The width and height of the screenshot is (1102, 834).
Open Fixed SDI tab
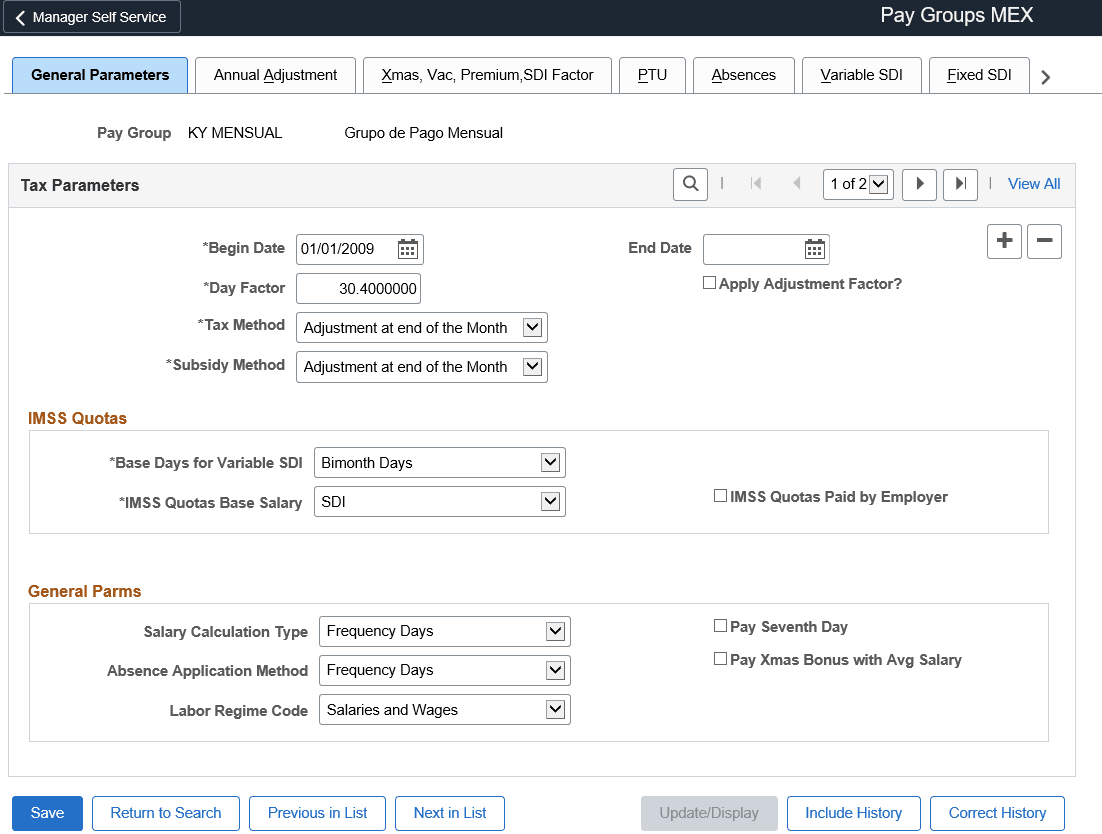tap(979, 75)
